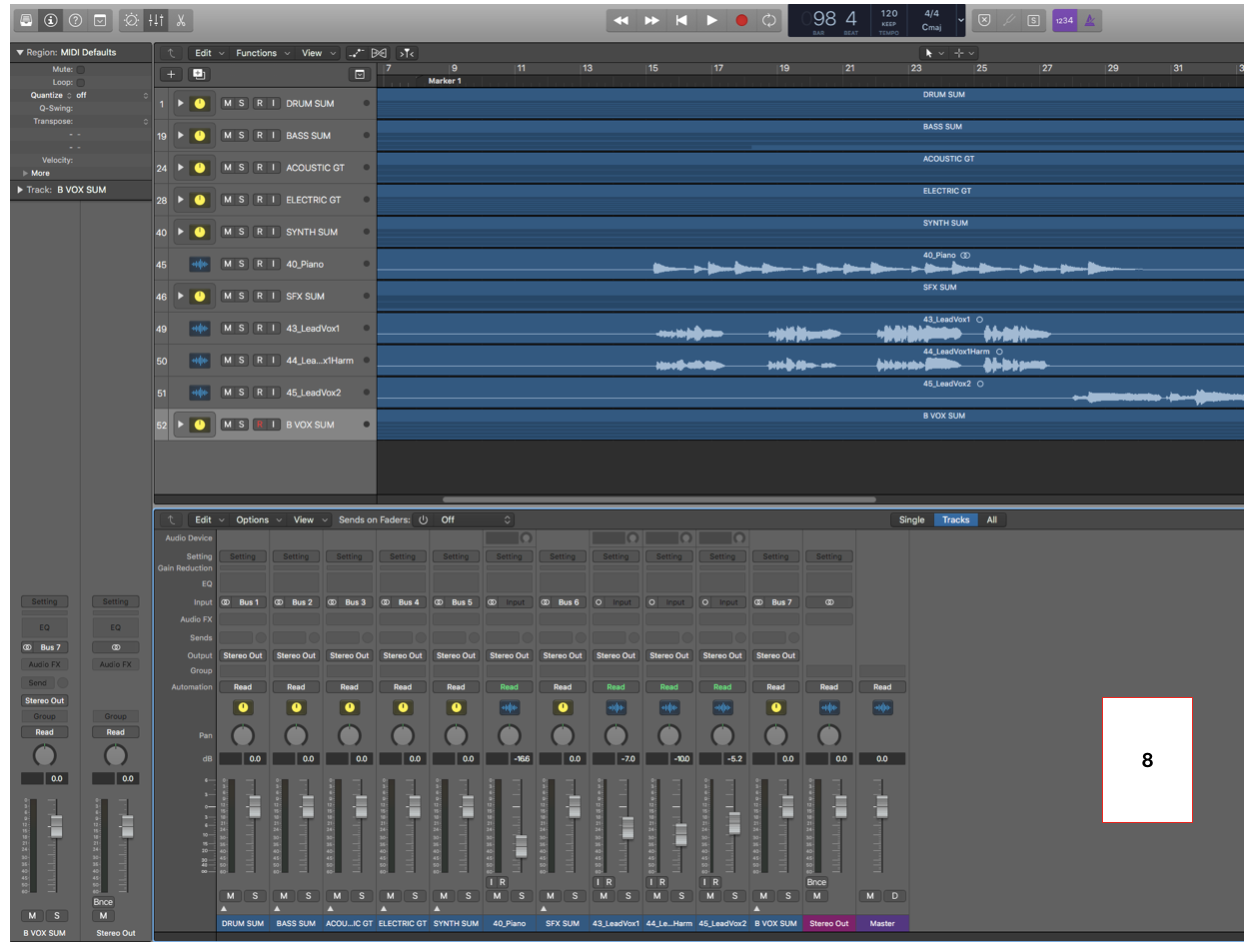Open the Library panel
This screenshot has height=951, width=1255.
25,20
